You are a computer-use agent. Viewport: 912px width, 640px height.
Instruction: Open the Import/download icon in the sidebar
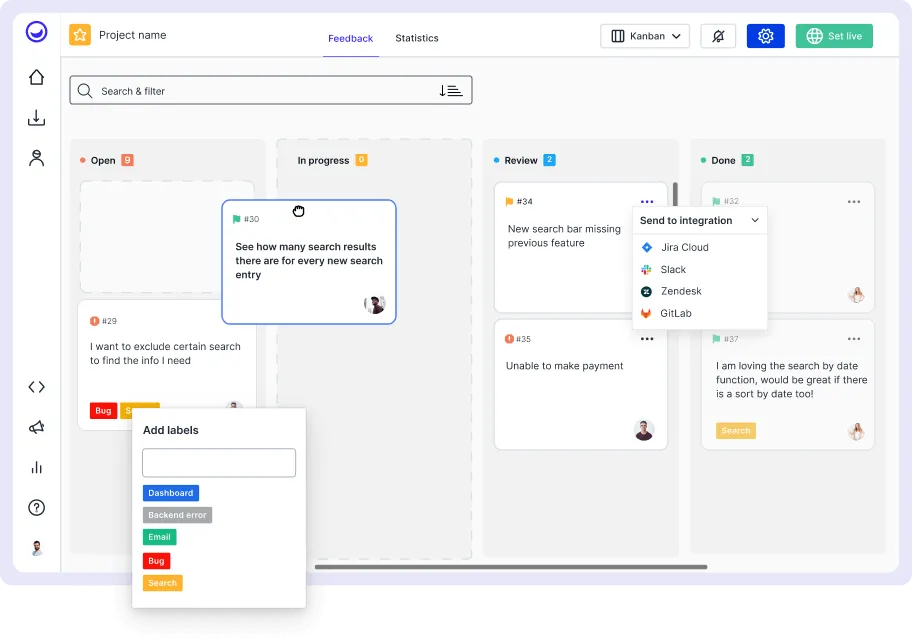click(x=36, y=117)
